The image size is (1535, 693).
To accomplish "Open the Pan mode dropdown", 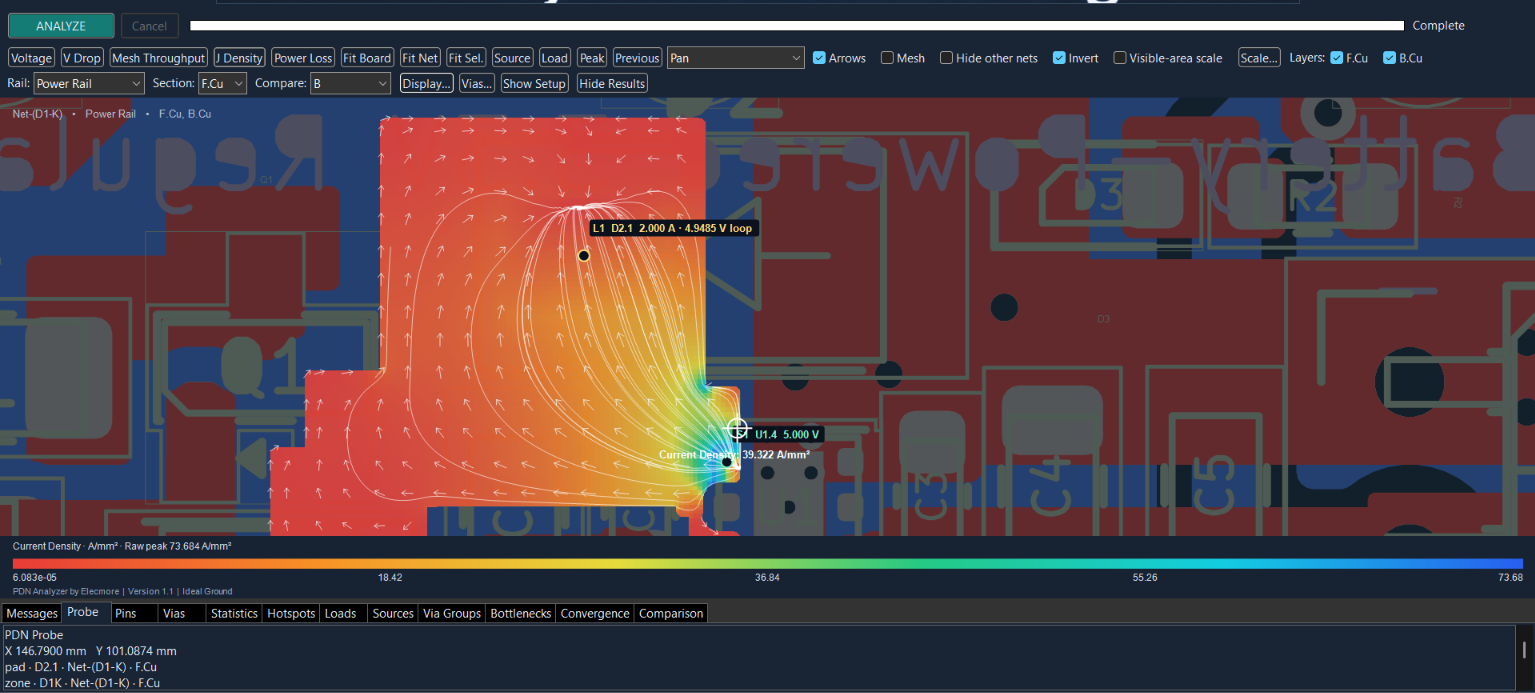I will (736, 58).
